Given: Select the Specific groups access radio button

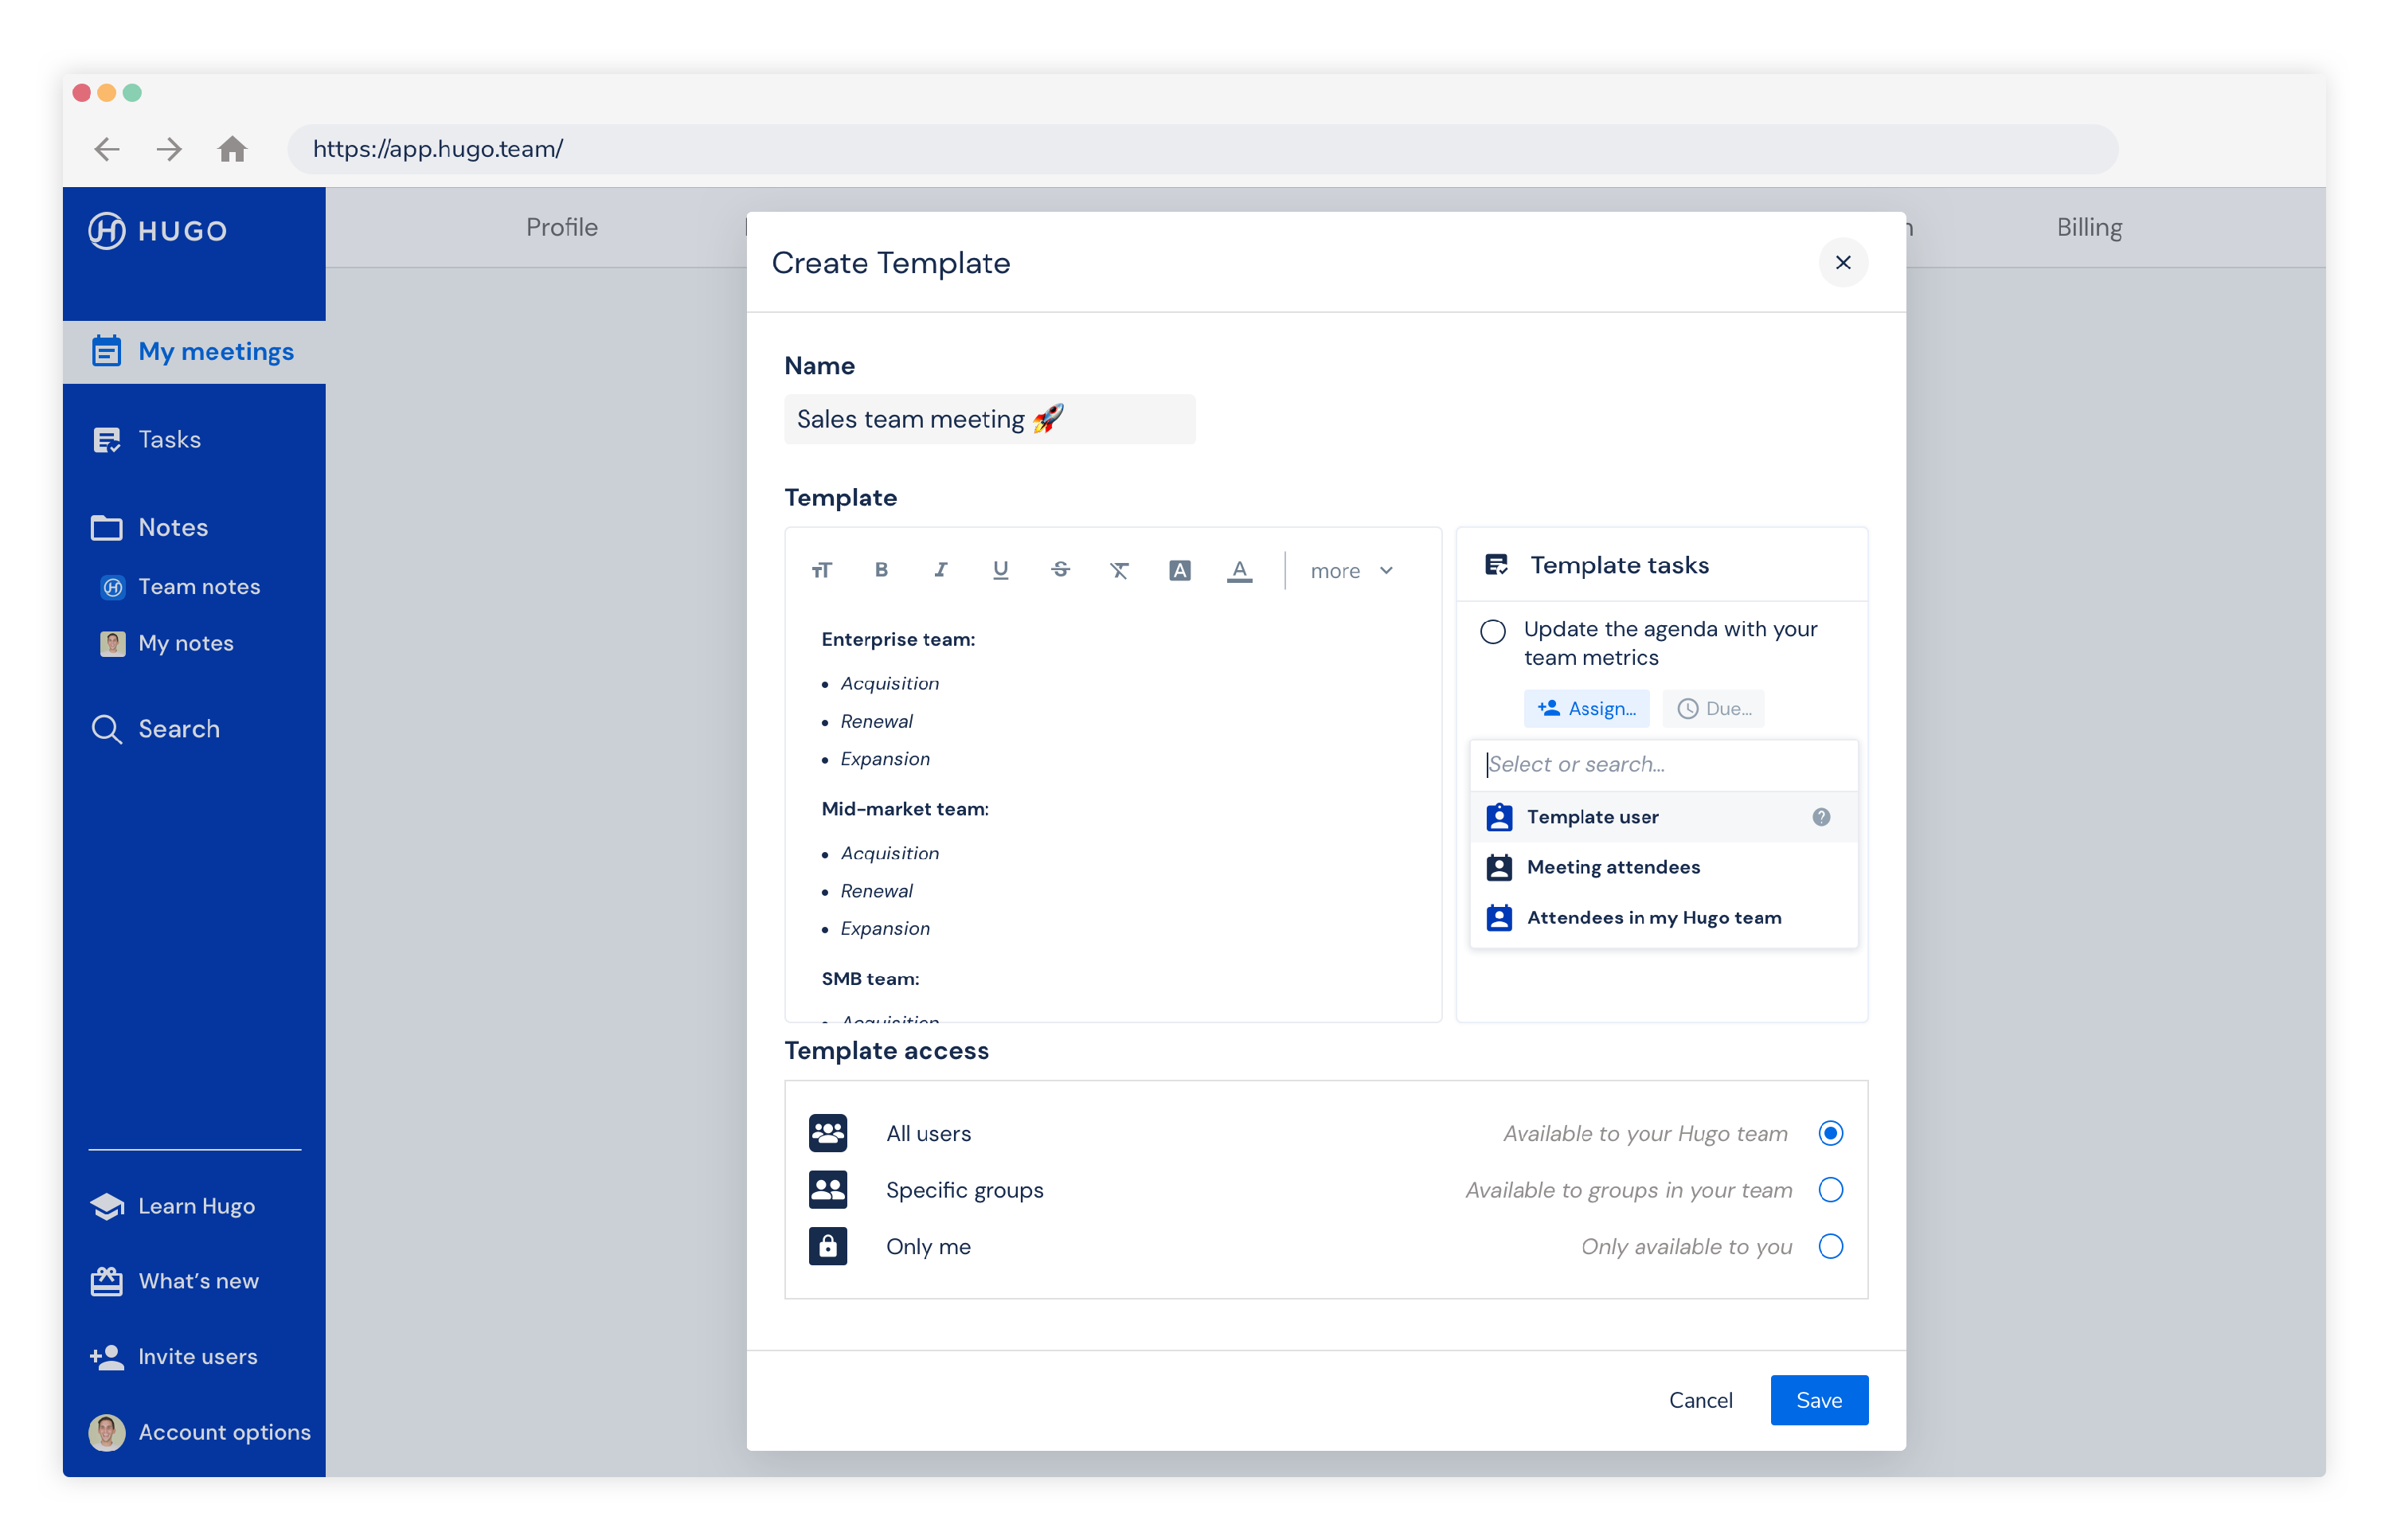Looking at the screenshot, I should (x=1830, y=1190).
